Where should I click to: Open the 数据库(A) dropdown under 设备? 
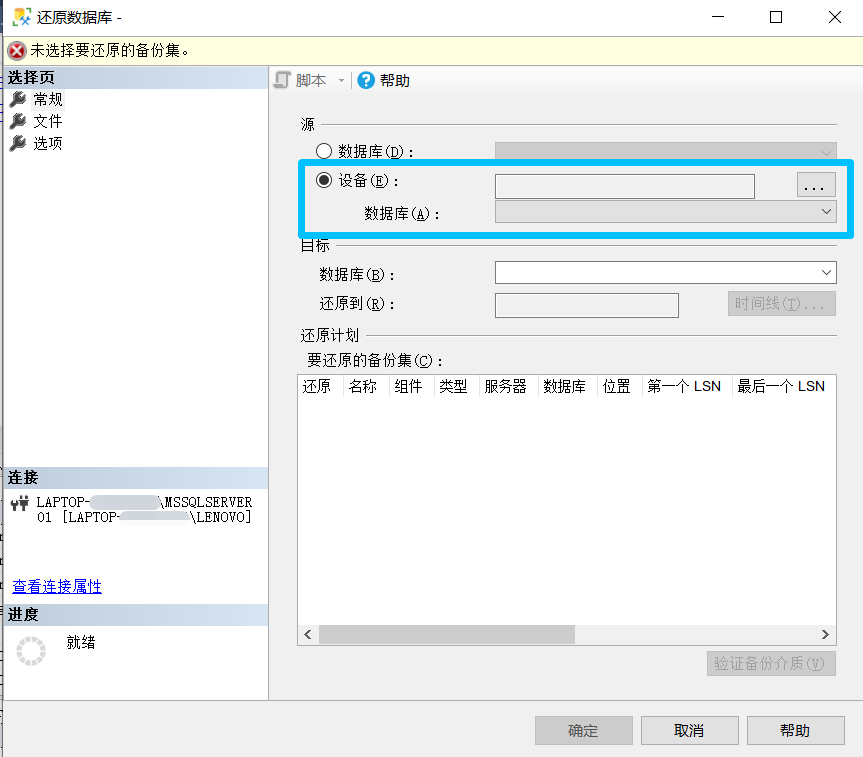[826, 211]
